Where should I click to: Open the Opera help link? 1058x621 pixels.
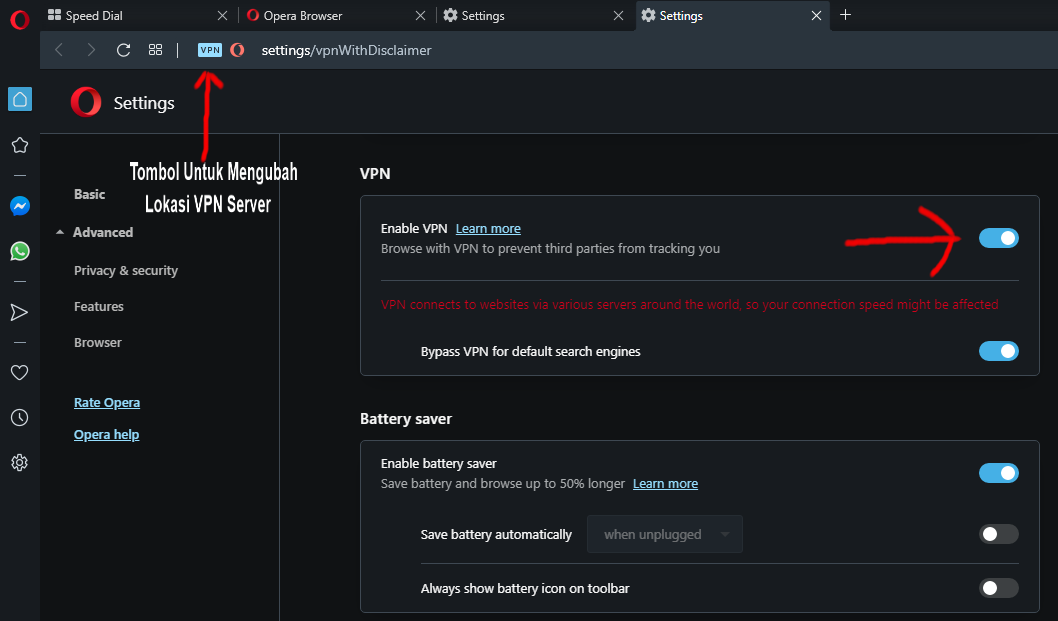(107, 435)
